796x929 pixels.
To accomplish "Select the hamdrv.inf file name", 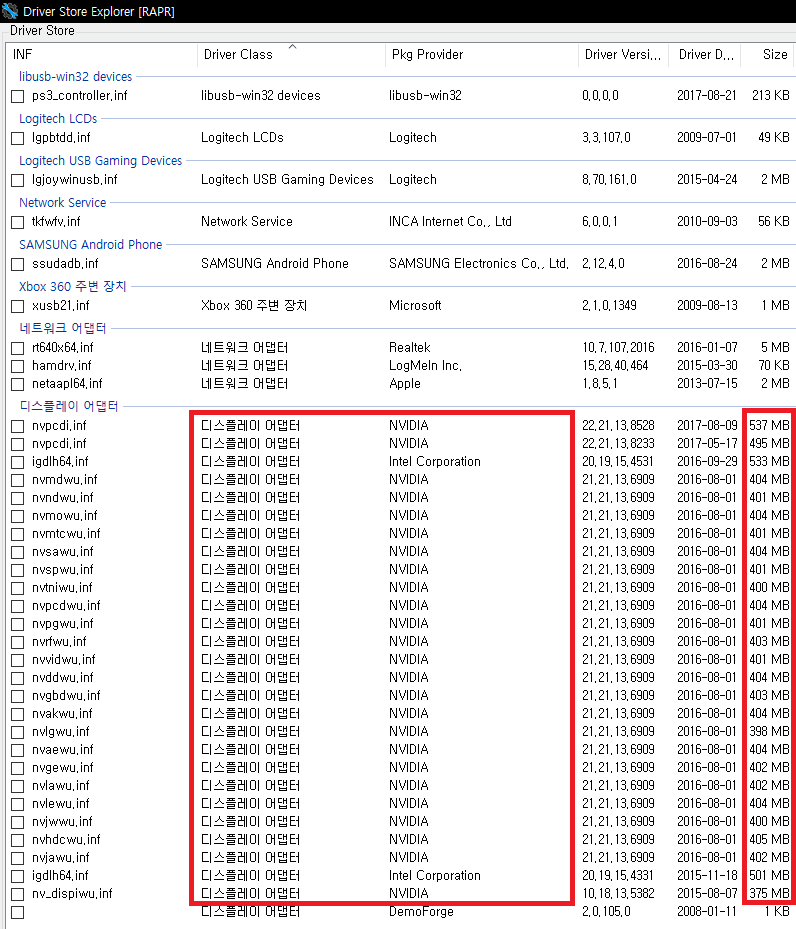I will (x=62, y=366).
